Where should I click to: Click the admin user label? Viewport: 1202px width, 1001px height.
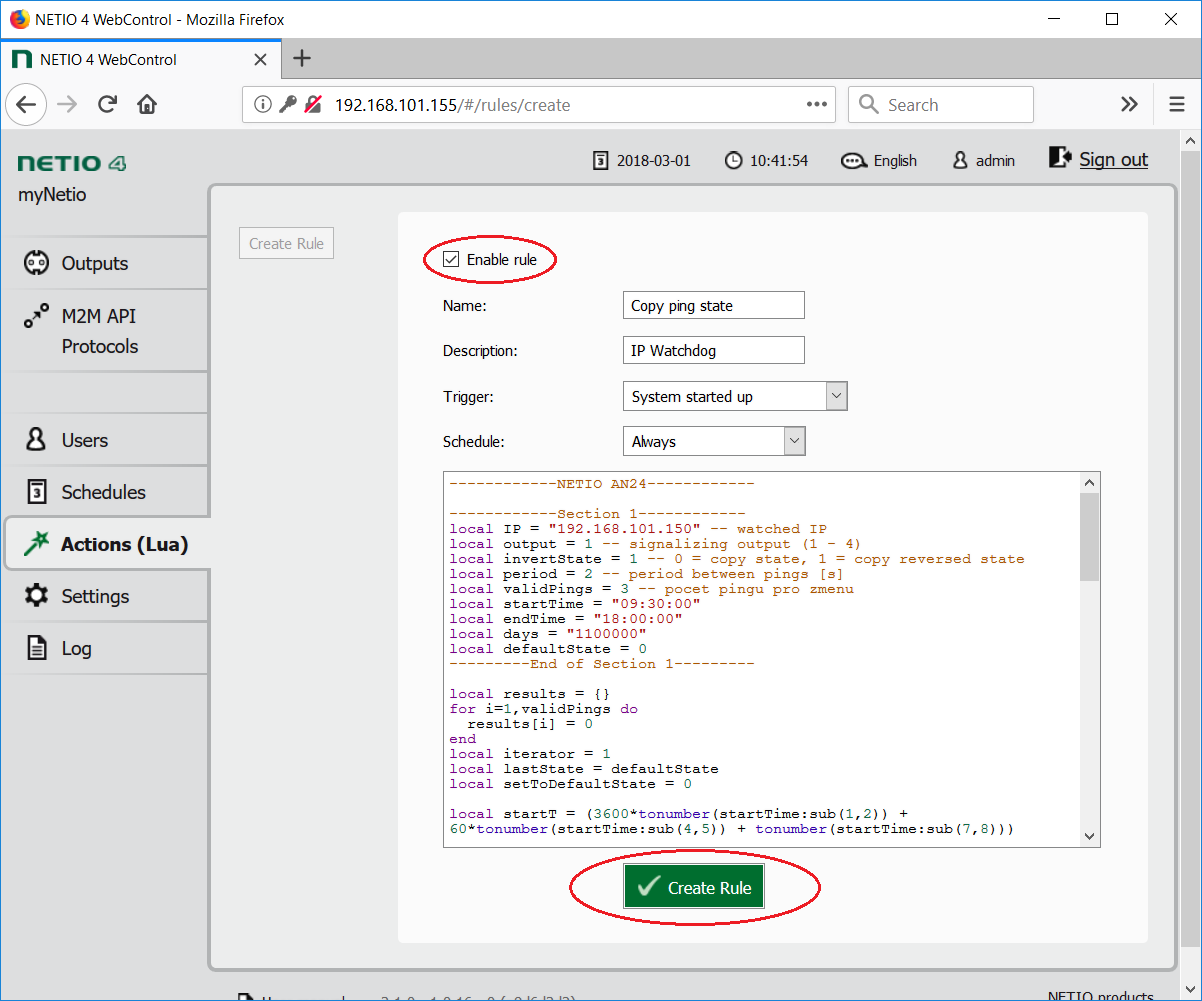point(995,161)
